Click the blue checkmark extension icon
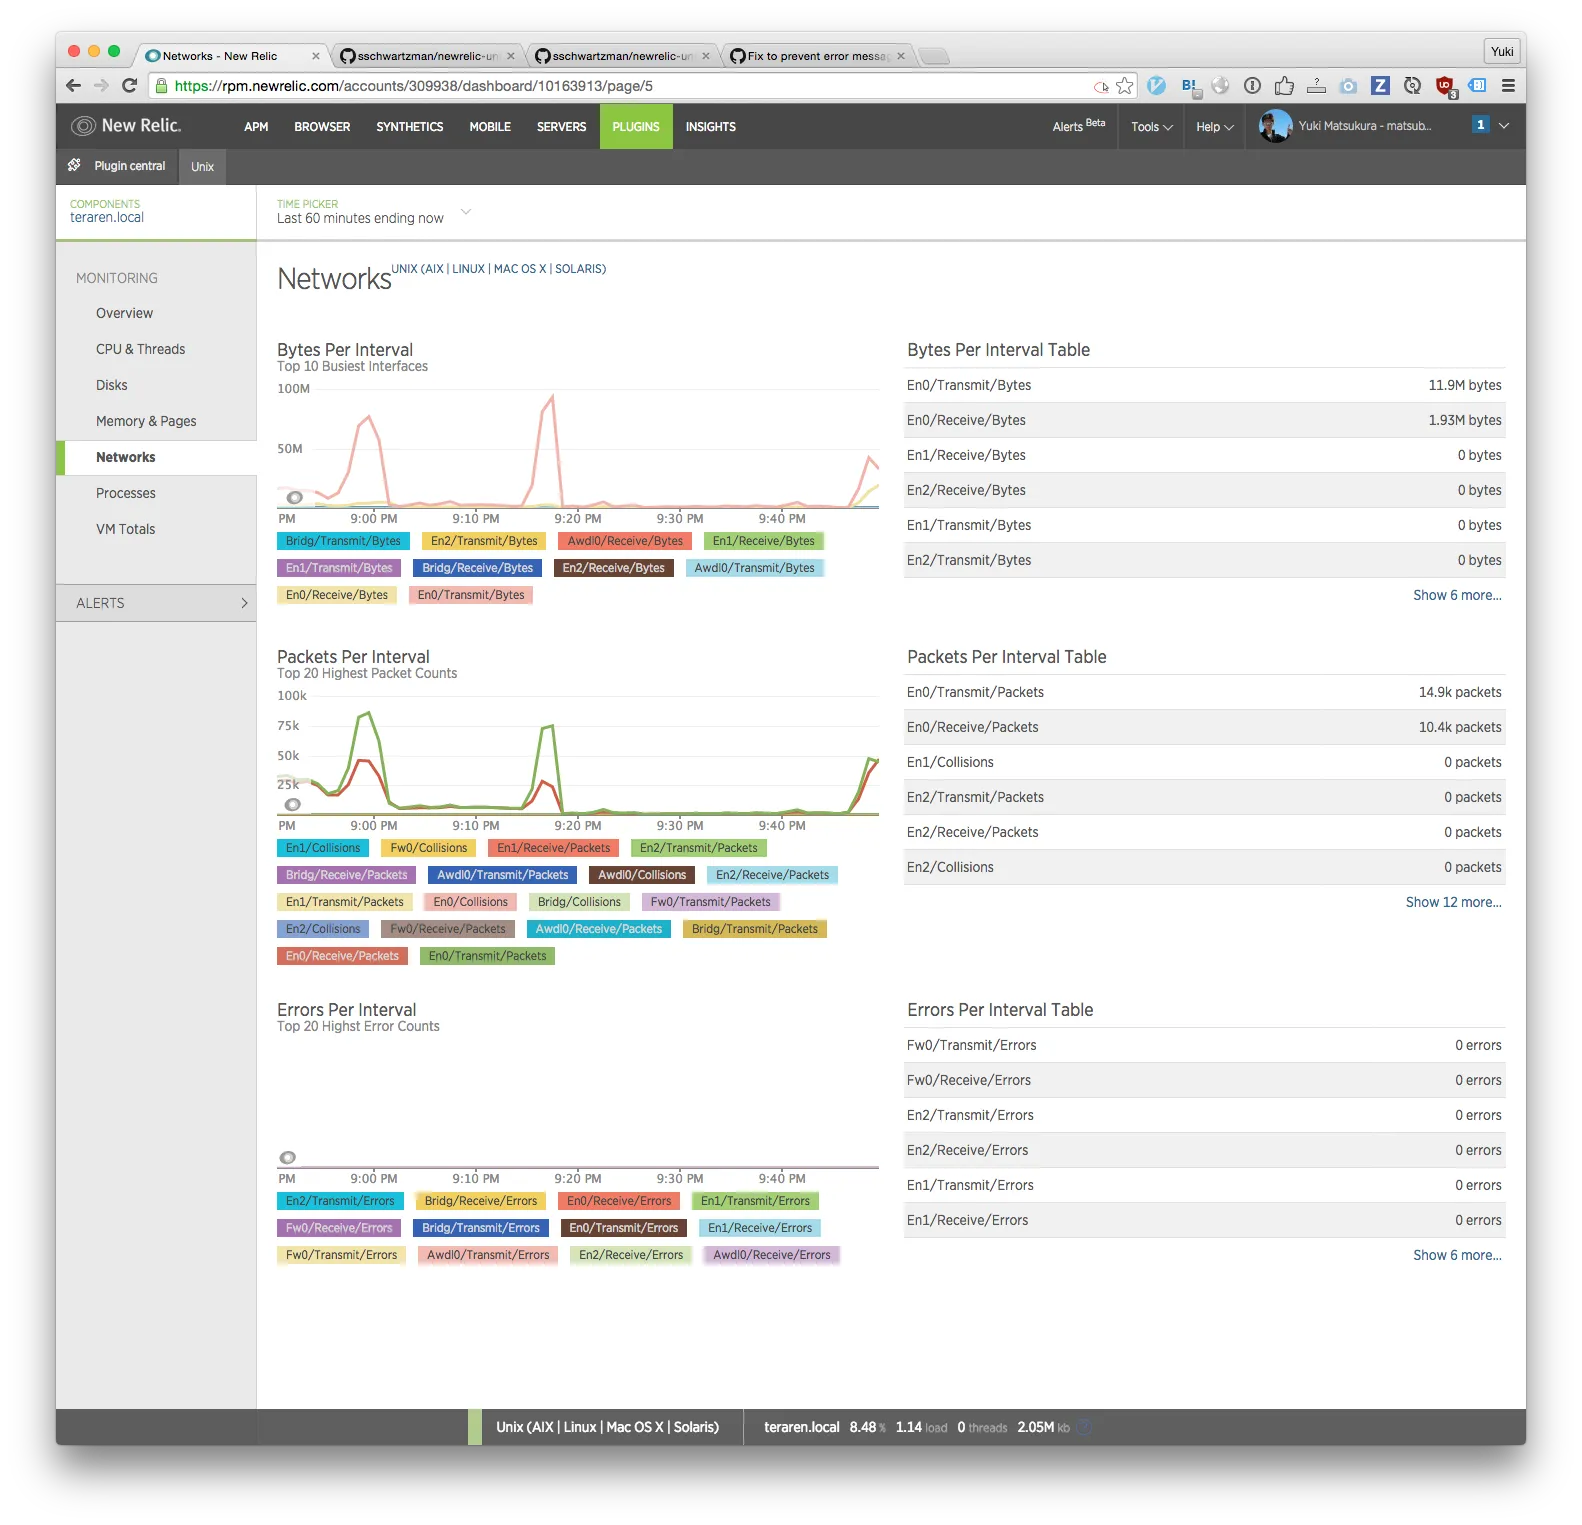Viewport: 1582px width, 1525px height. pos(1157,86)
